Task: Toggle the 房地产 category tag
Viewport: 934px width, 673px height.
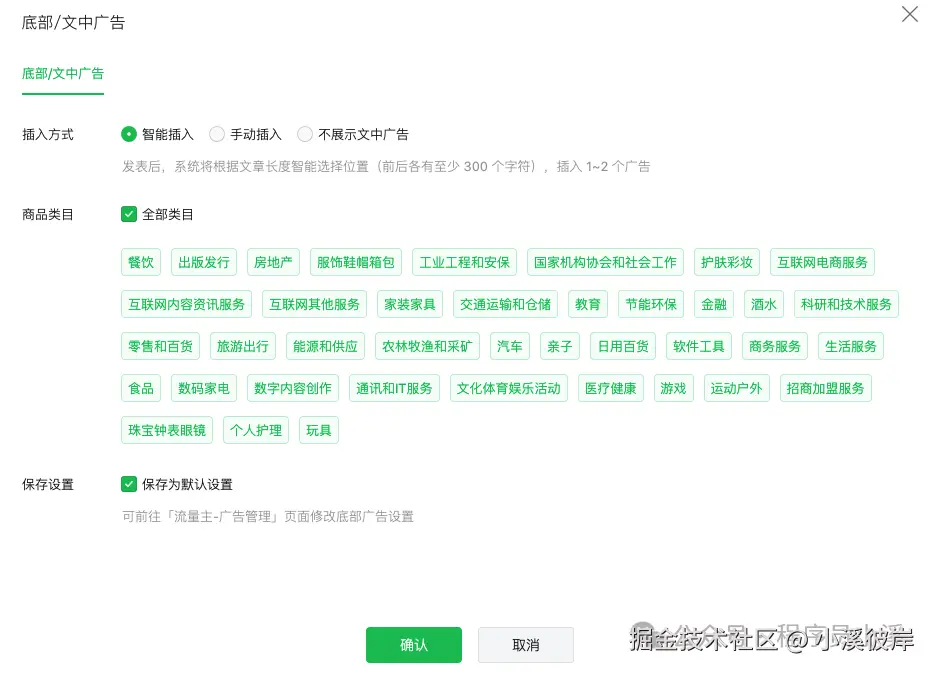Action: (272, 262)
